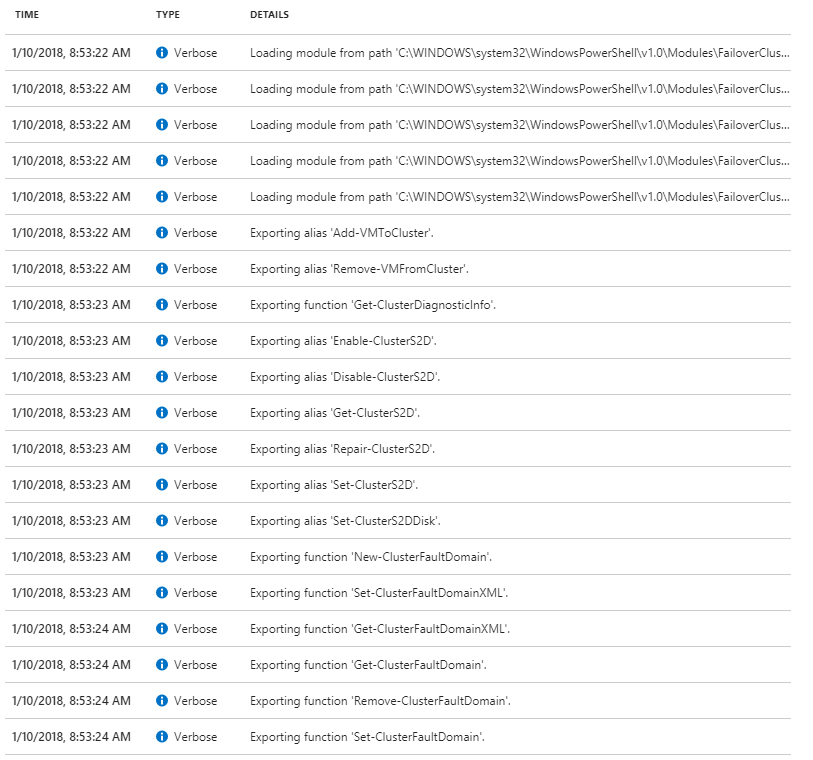This screenshot has height=760, width=813.
Task: Open the truncated FailoverClus... module path entry
Action: point(520,53)
